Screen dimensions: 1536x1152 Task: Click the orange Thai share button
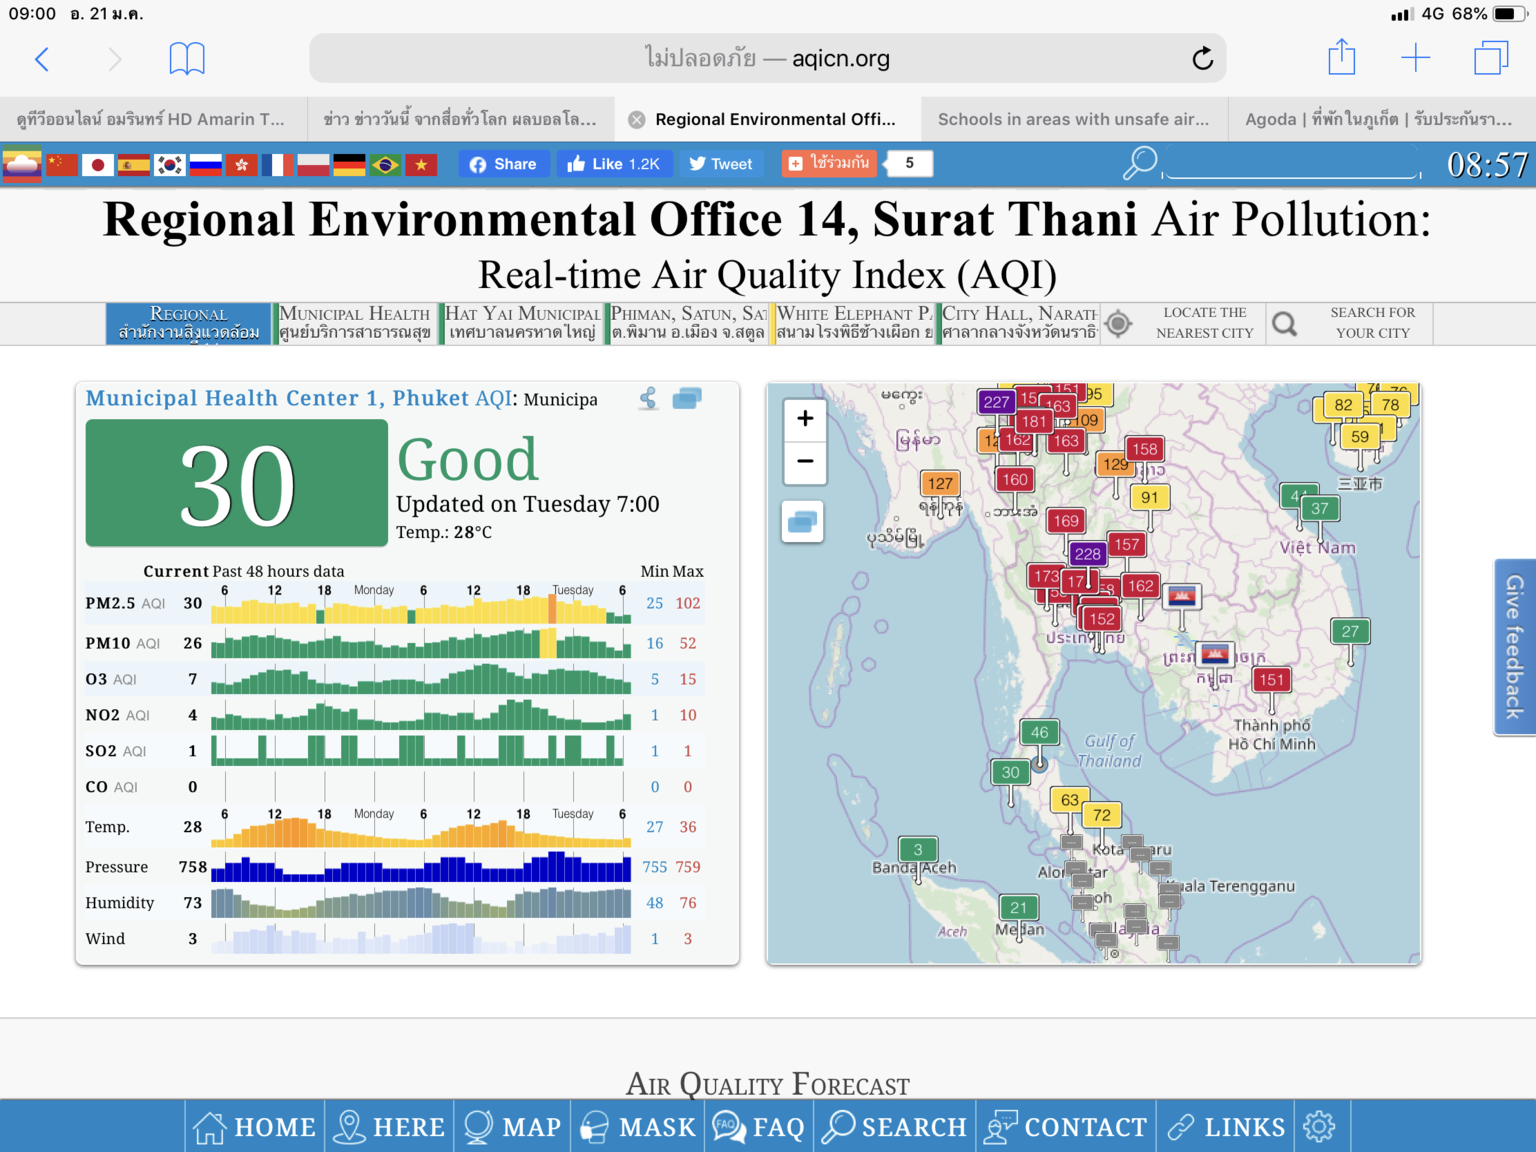coord(829,163)
